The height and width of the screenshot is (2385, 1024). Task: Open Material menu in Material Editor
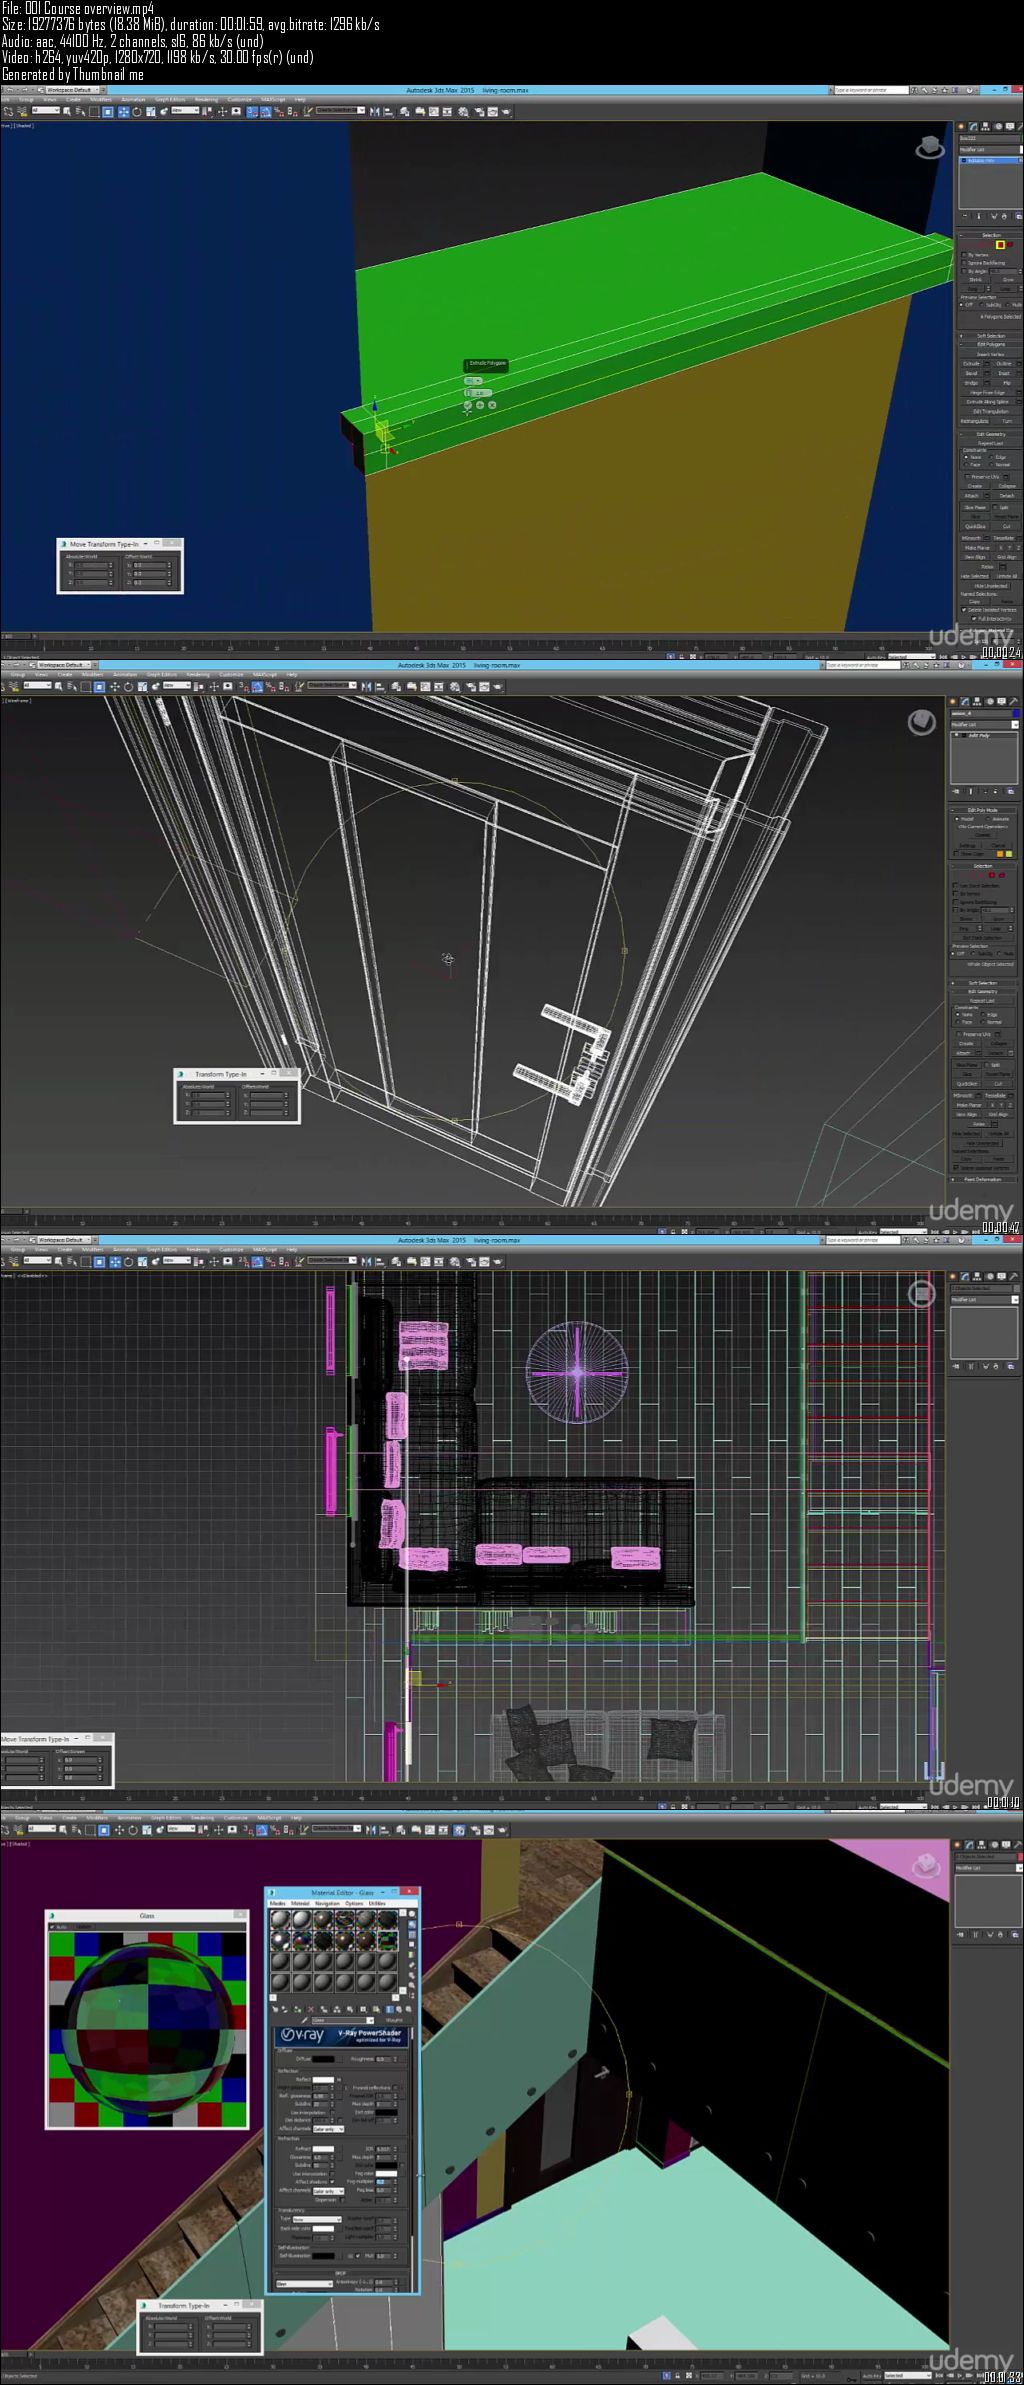pos(300,1903)
